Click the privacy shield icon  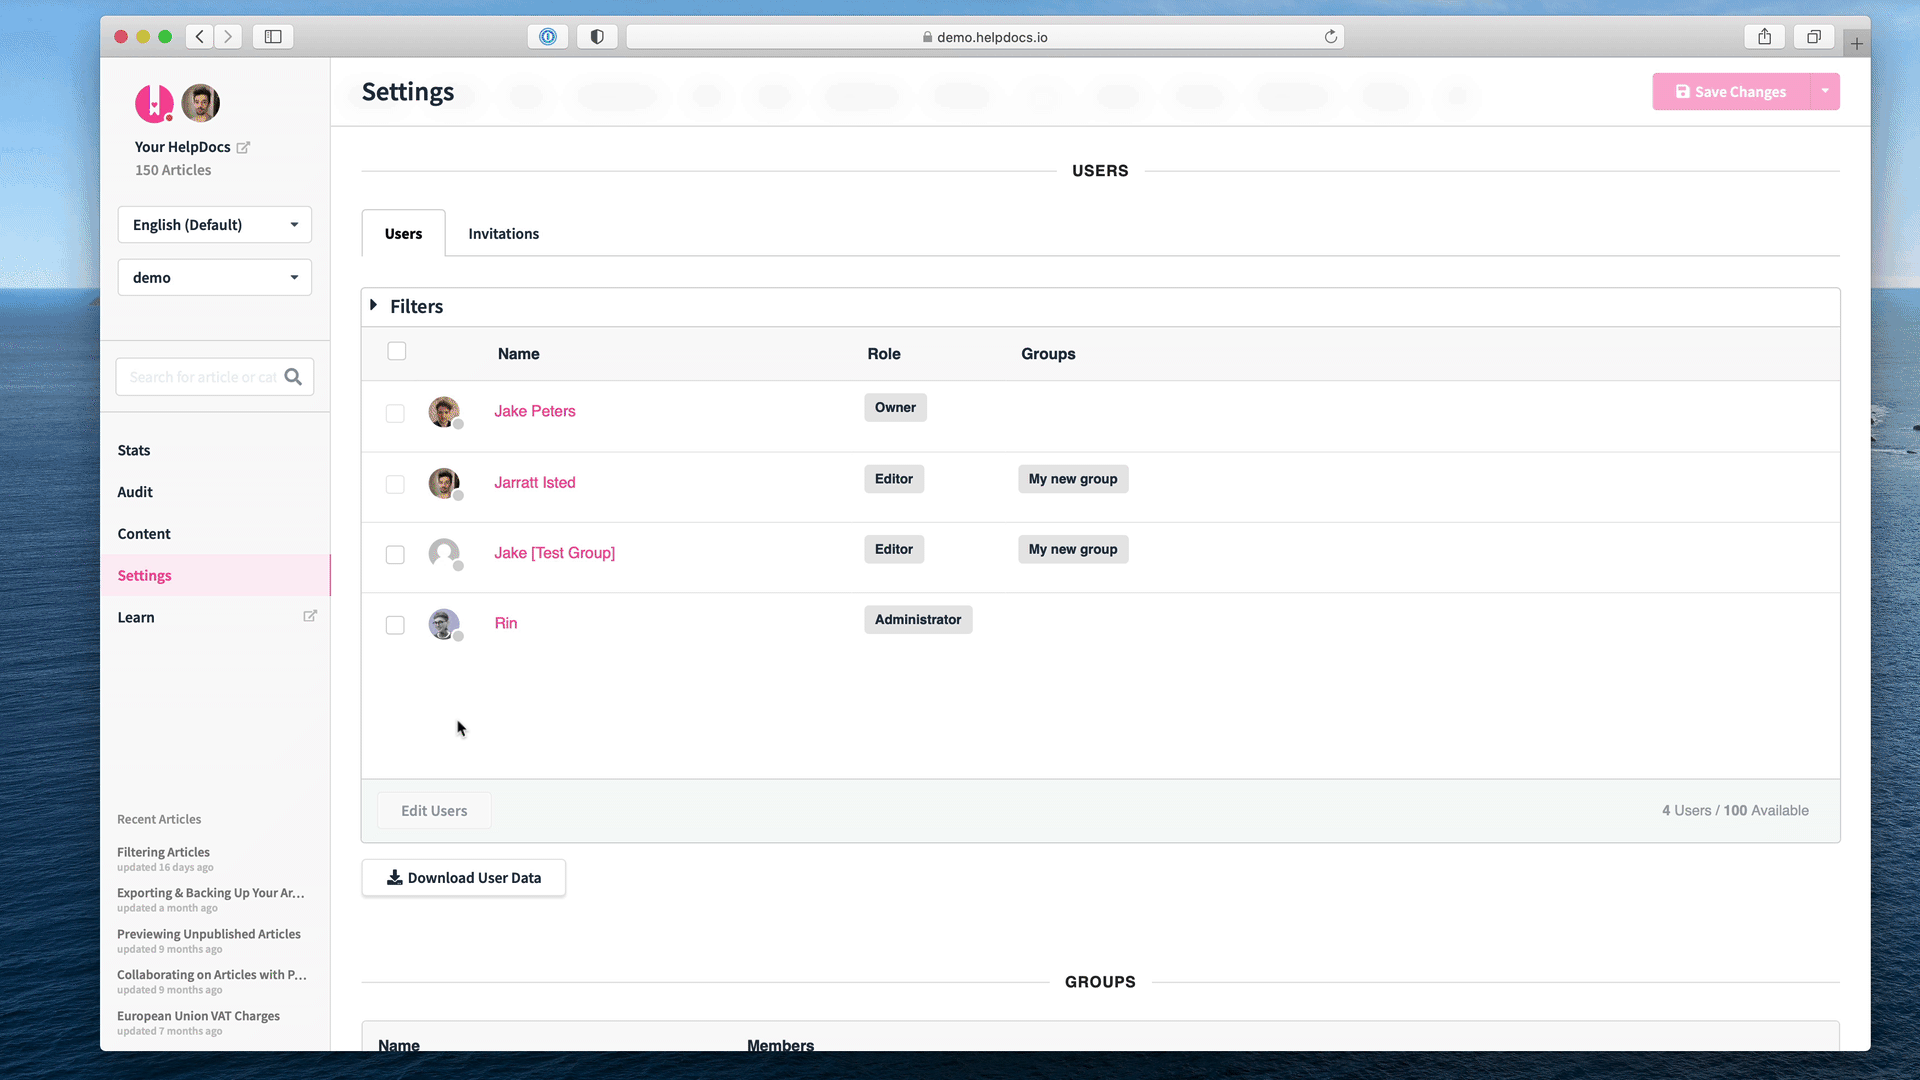coord(597,37)
